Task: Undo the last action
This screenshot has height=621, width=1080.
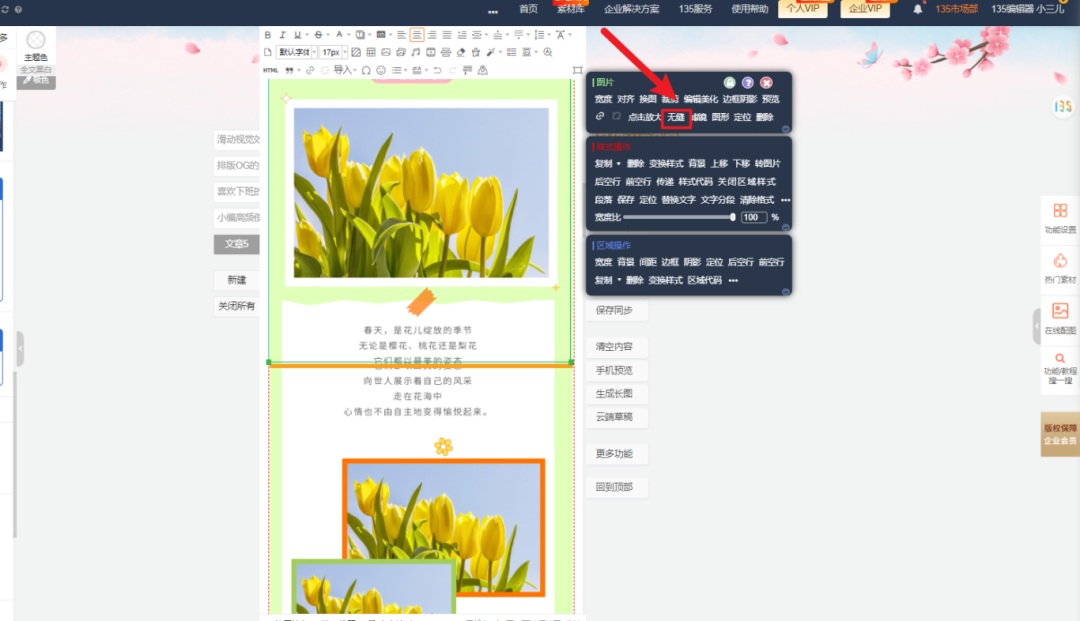Action: click(437, 70)
